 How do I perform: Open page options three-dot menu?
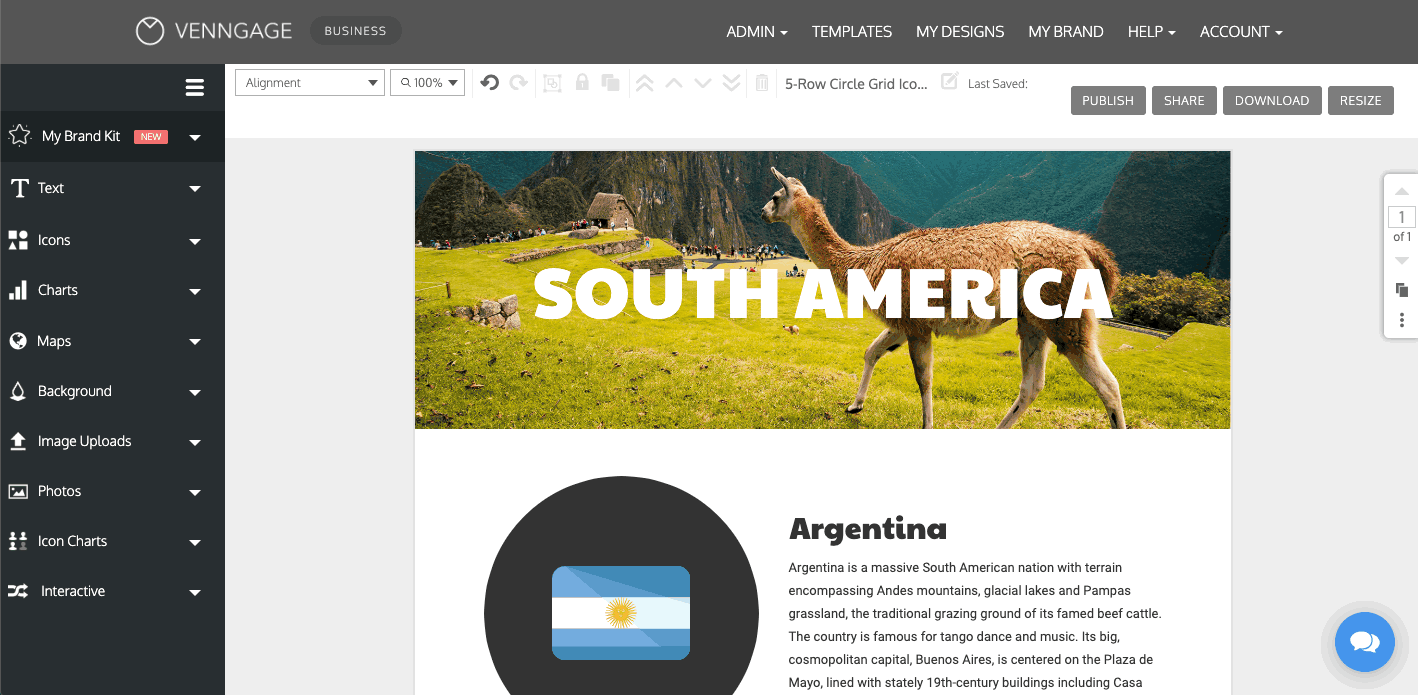pos(1402,320)
